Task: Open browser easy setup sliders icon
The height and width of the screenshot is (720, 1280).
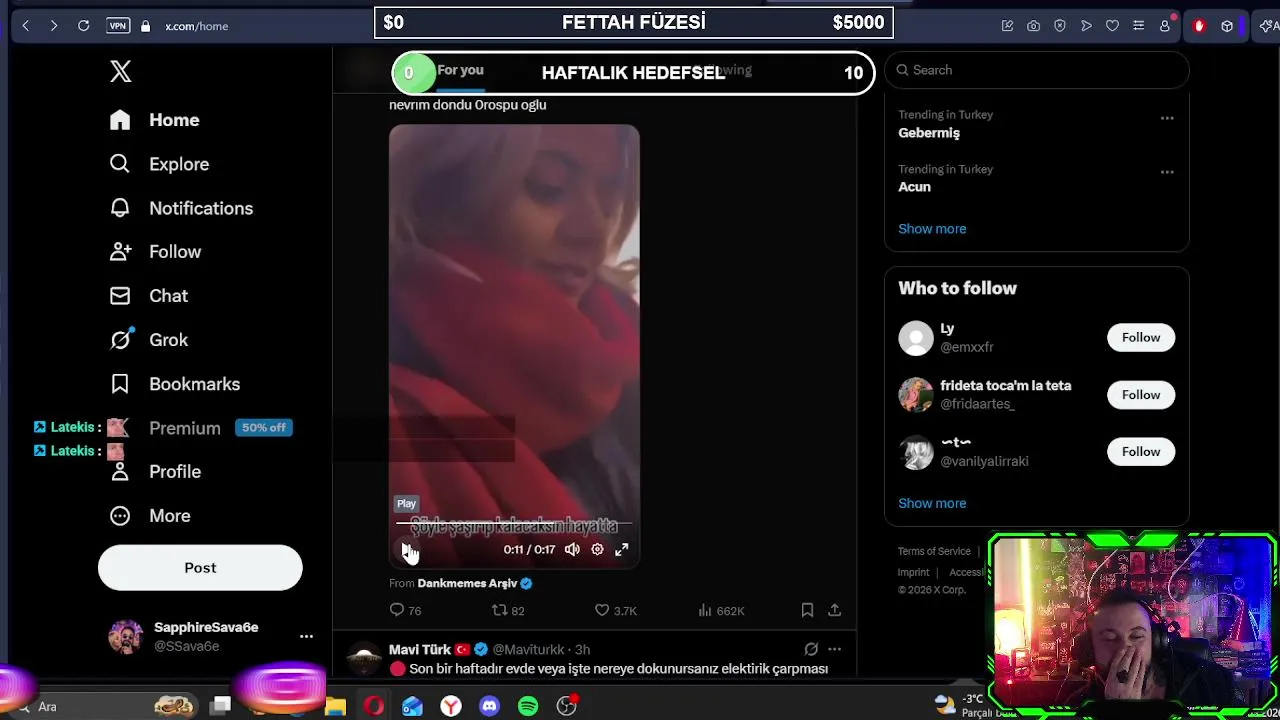Action: 1138,26
